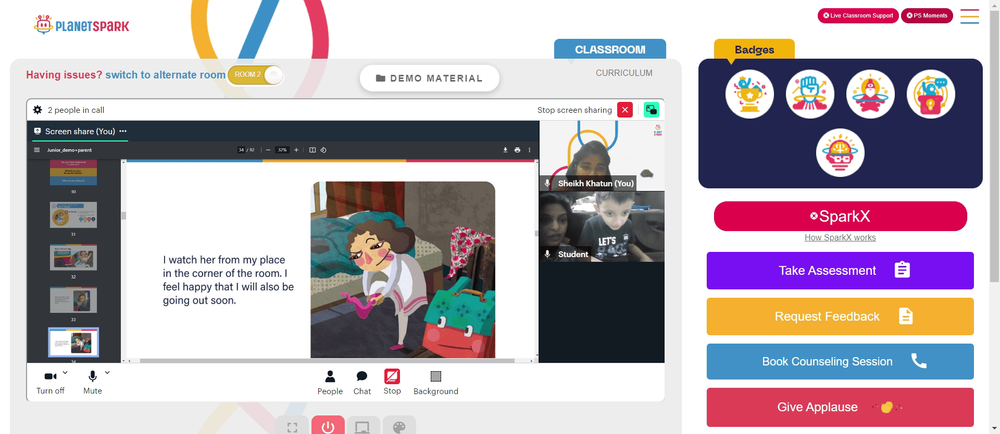Open DEMO MATERIAL folder button
Viewport: 1000px width, 434px height.
tap(429, 78)
